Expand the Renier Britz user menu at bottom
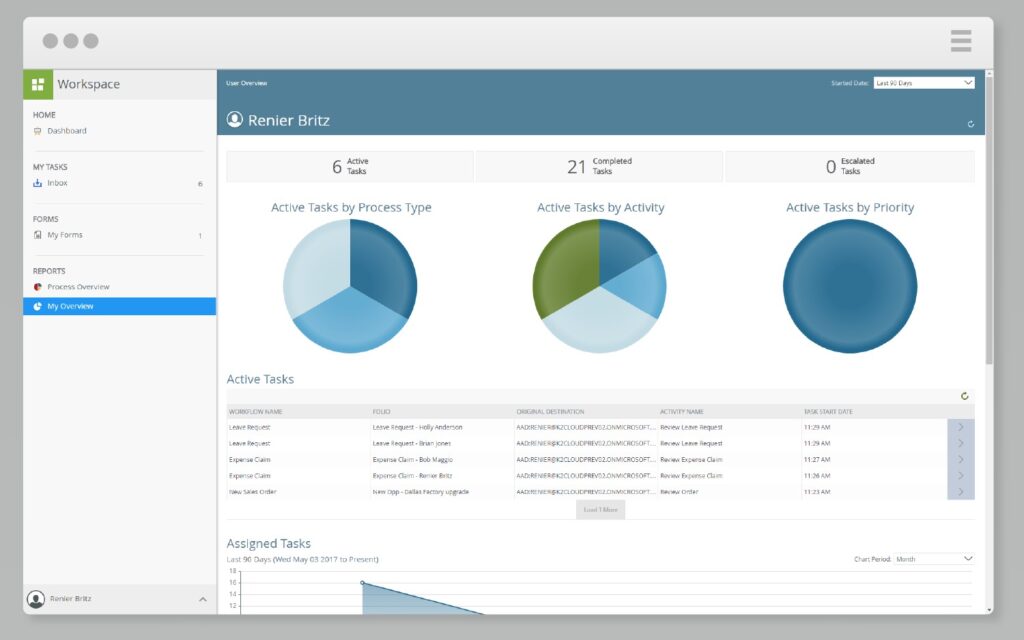1024x640 pixels. 202,599
